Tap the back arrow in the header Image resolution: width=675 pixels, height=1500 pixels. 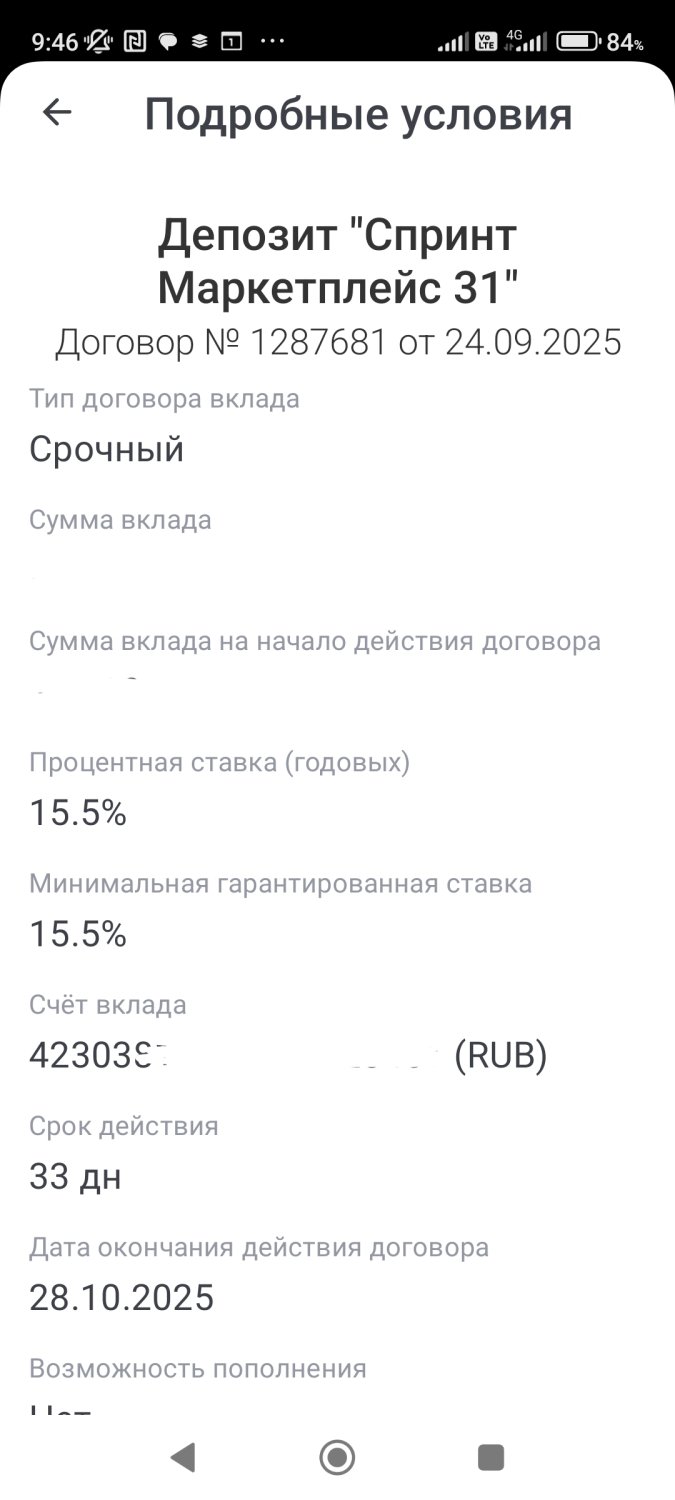click(x=57, y=113)
